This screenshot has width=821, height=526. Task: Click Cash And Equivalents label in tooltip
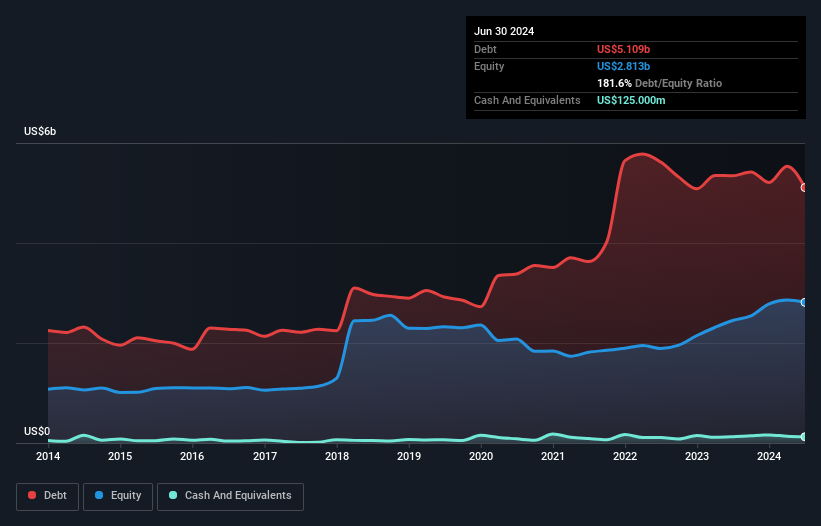tap(527, 100)
